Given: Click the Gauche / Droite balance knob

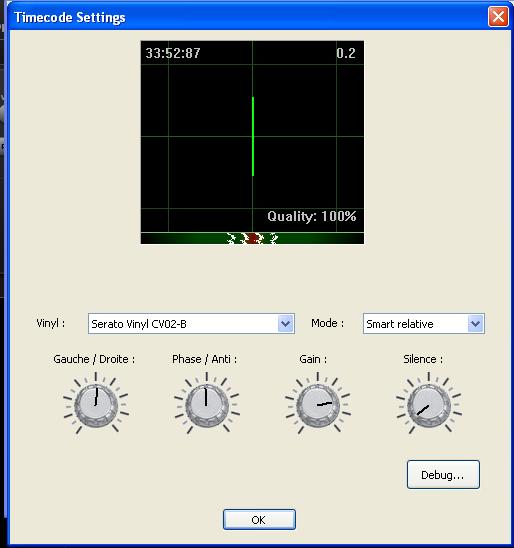Looking at the screenshot, I should [x=96, y=405].
